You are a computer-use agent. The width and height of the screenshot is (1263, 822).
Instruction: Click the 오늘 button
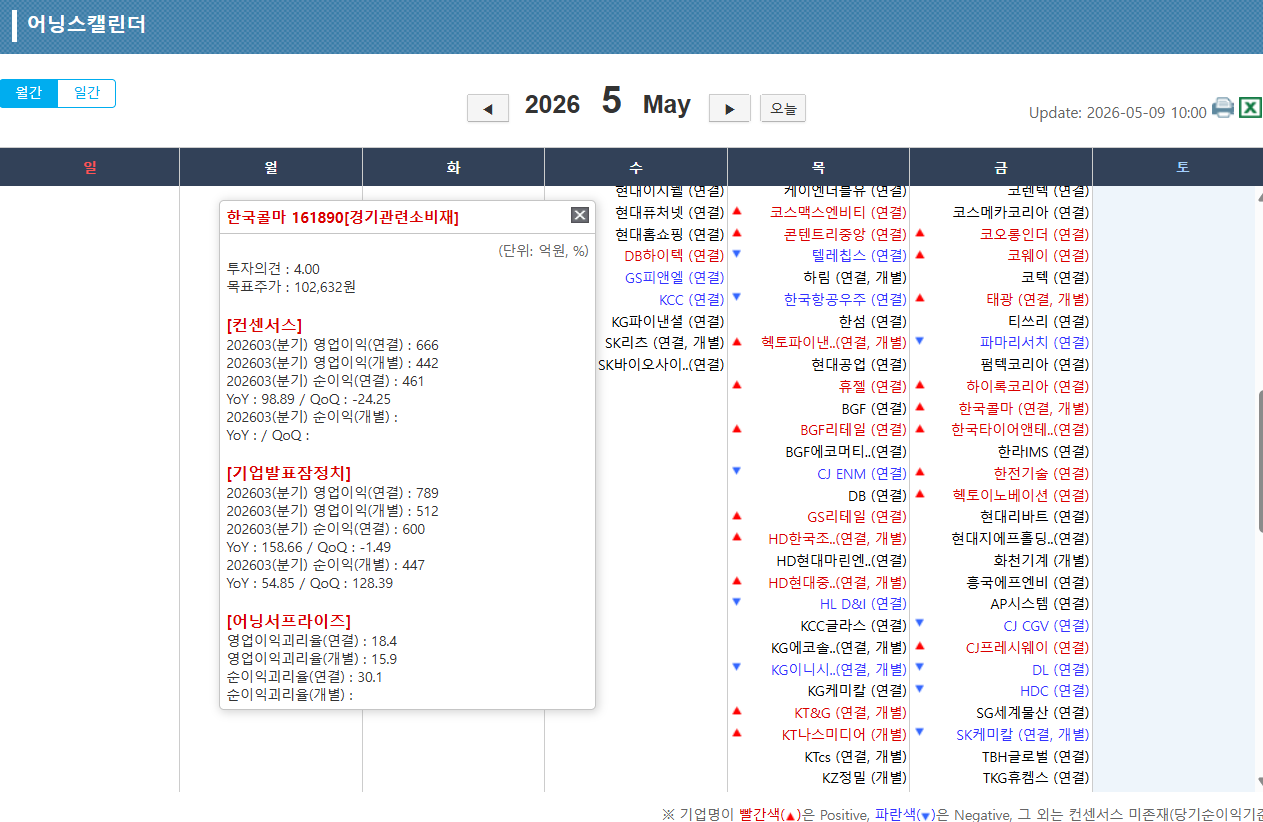pos(783,108)
